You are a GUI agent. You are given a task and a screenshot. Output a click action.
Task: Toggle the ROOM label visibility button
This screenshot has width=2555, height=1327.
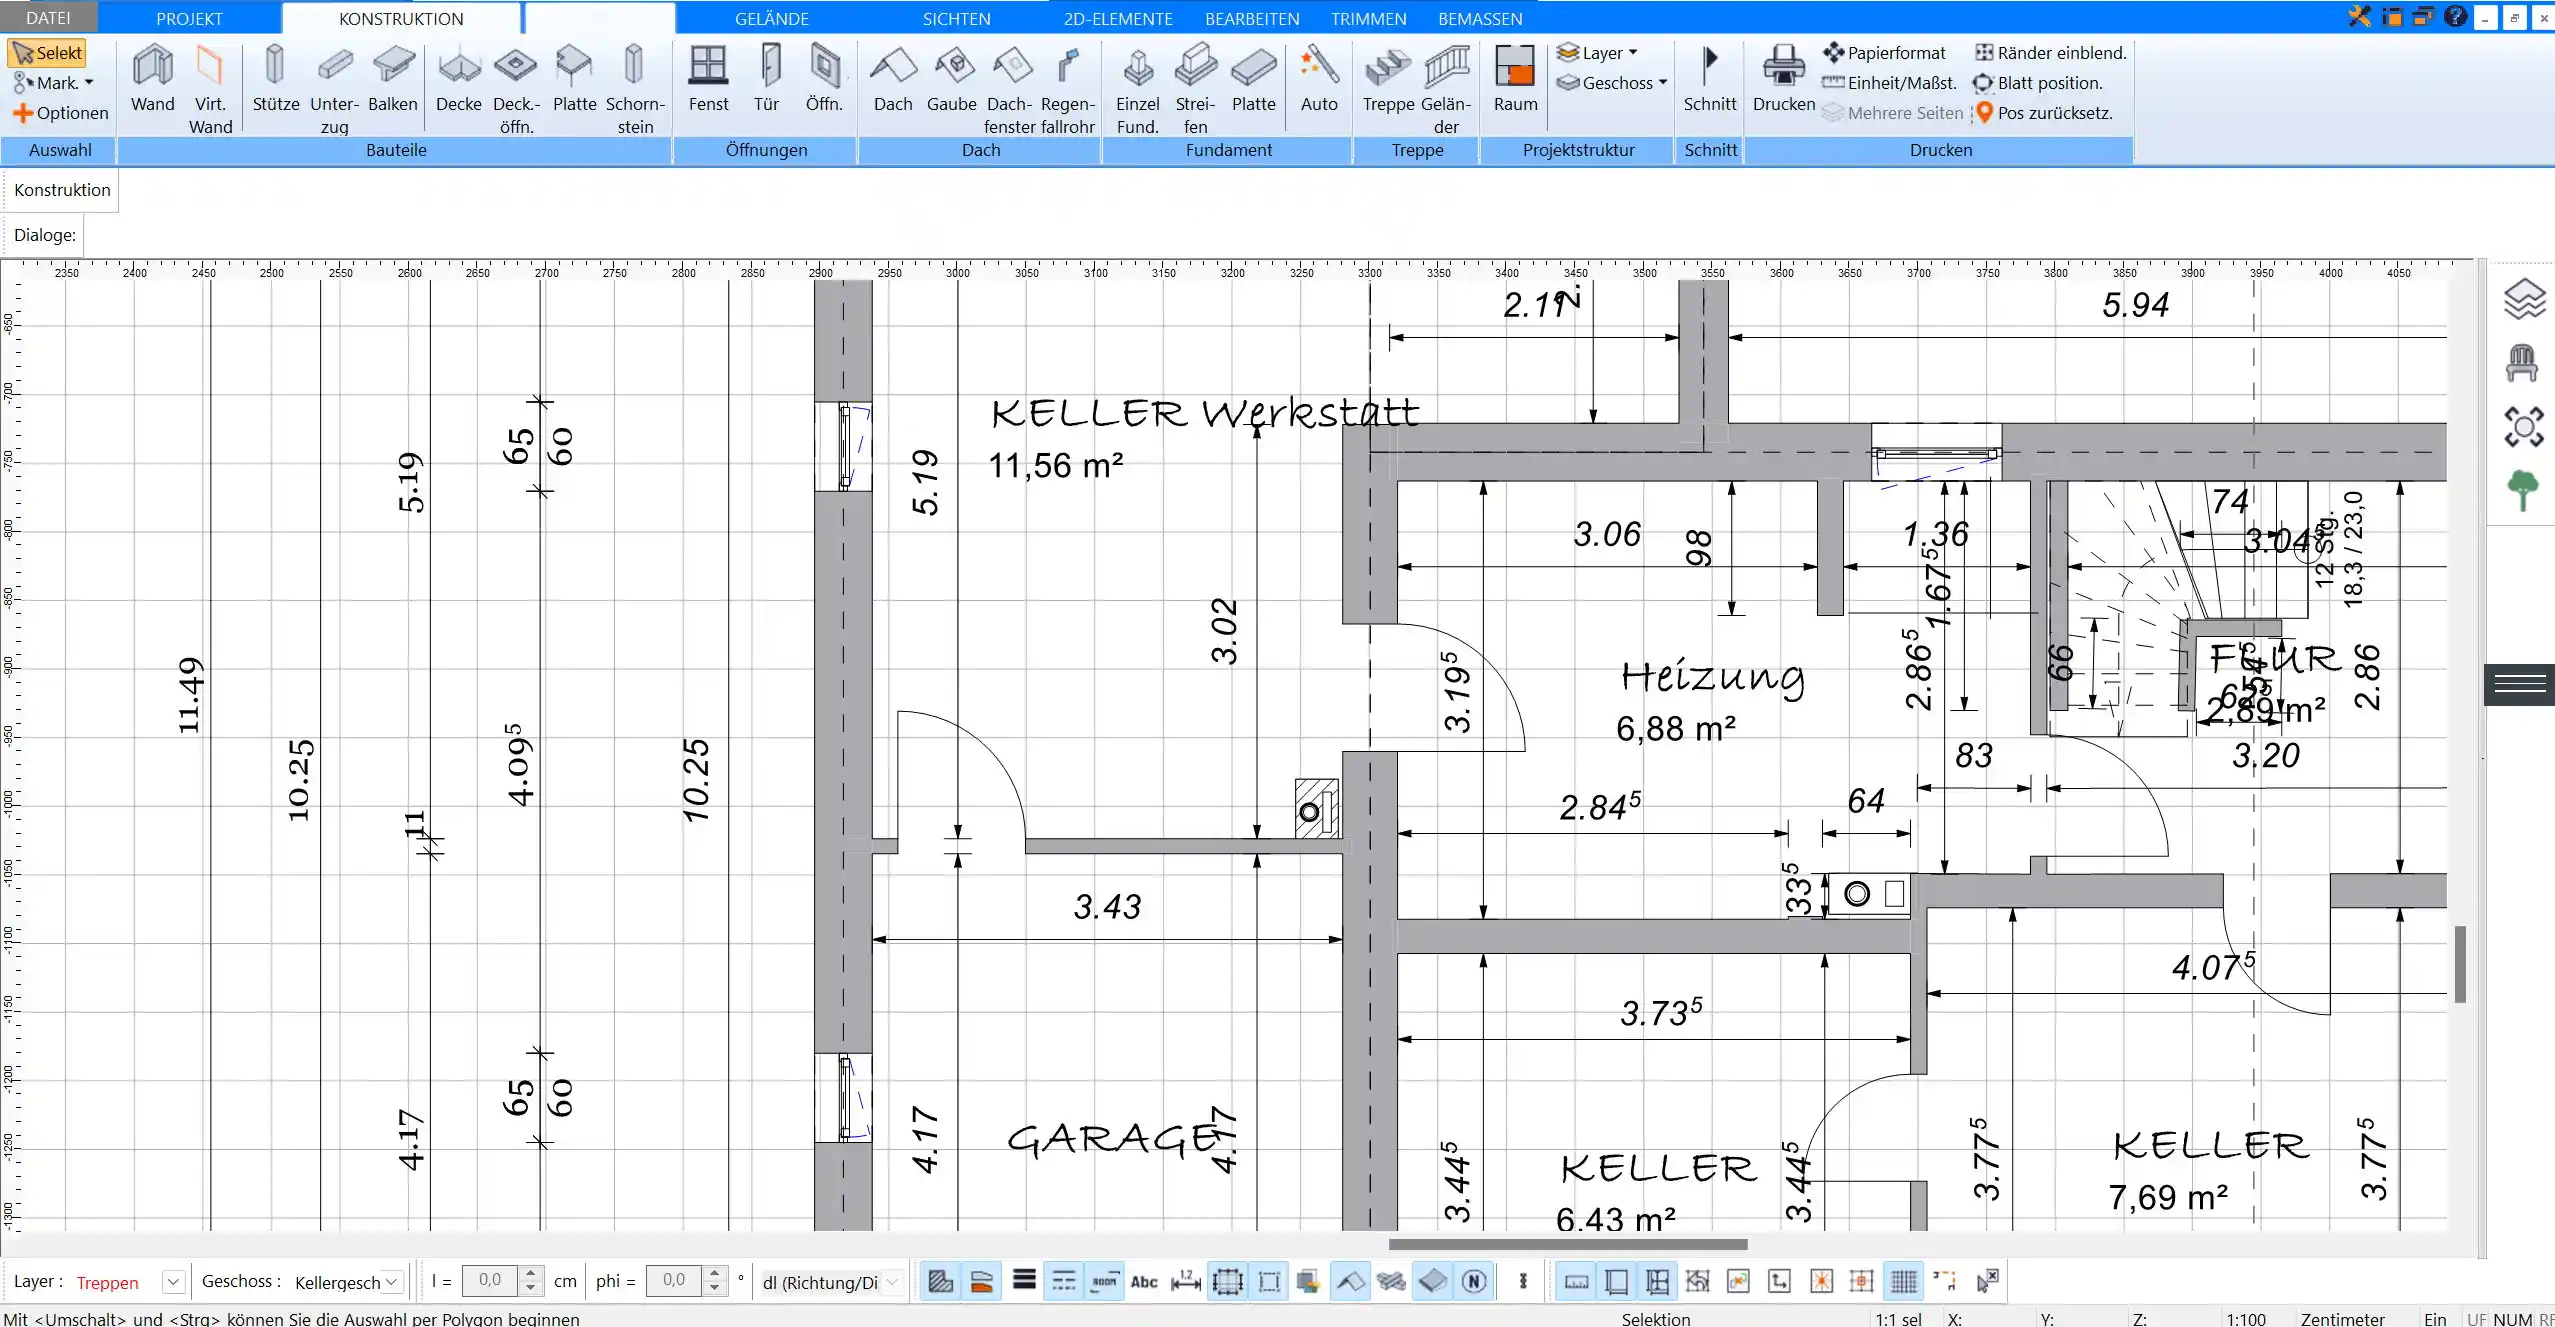click(x=1104, y=1281)
